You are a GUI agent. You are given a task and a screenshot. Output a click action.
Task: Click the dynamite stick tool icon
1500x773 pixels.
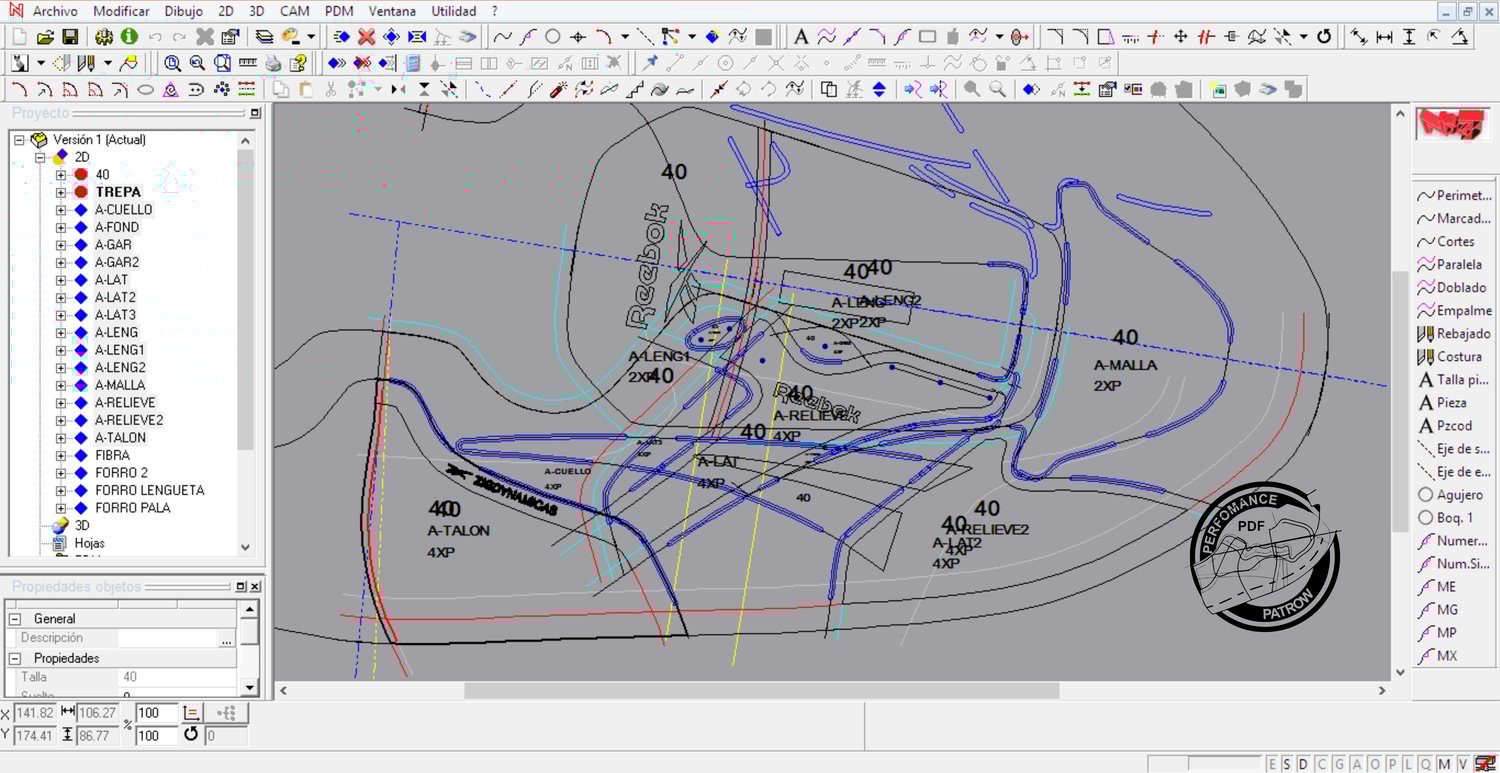pyautogui.click(x=559, y=89)
